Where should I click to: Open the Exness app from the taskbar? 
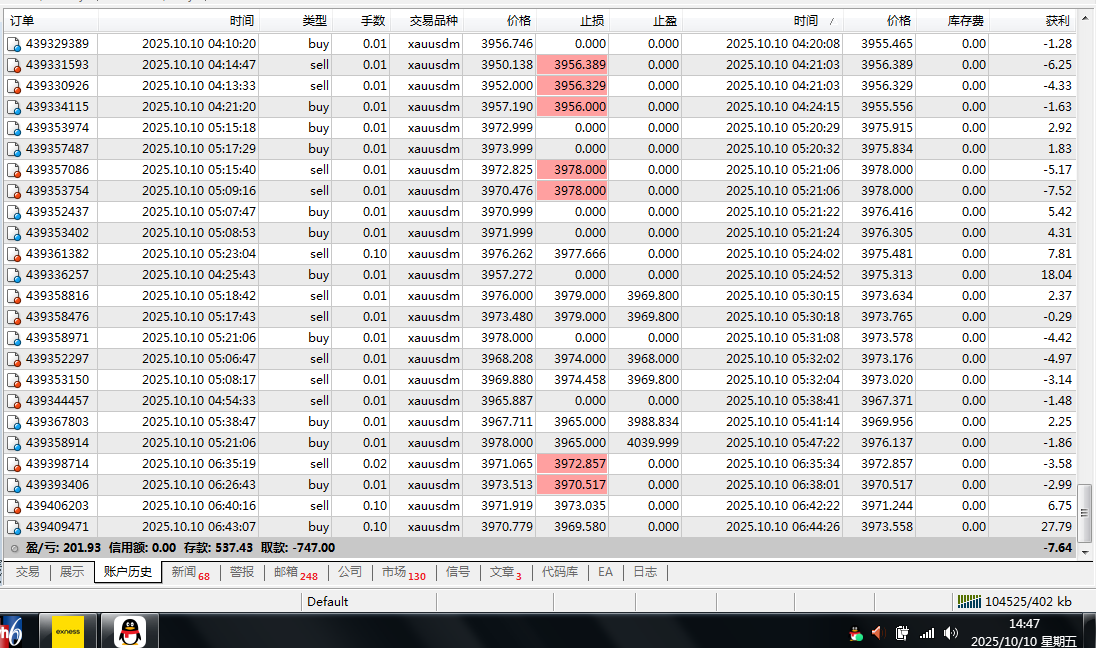[68, 631]
